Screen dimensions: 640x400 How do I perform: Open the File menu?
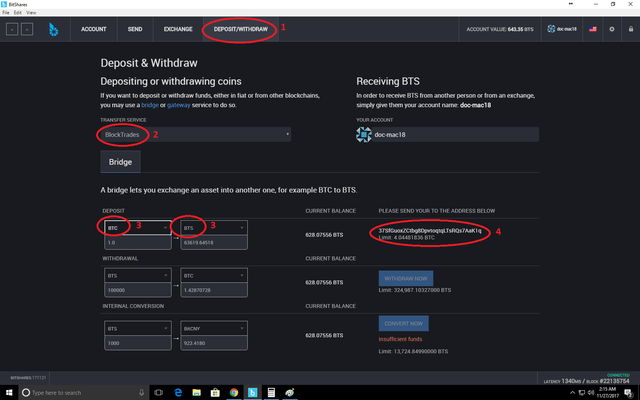click(6, 13)
